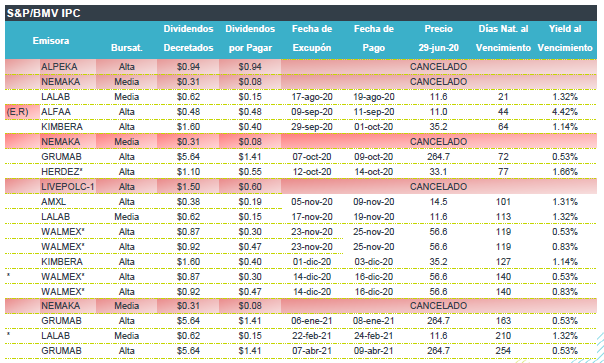Select the LIVEPOLC-1 row name

pos(68,187)
